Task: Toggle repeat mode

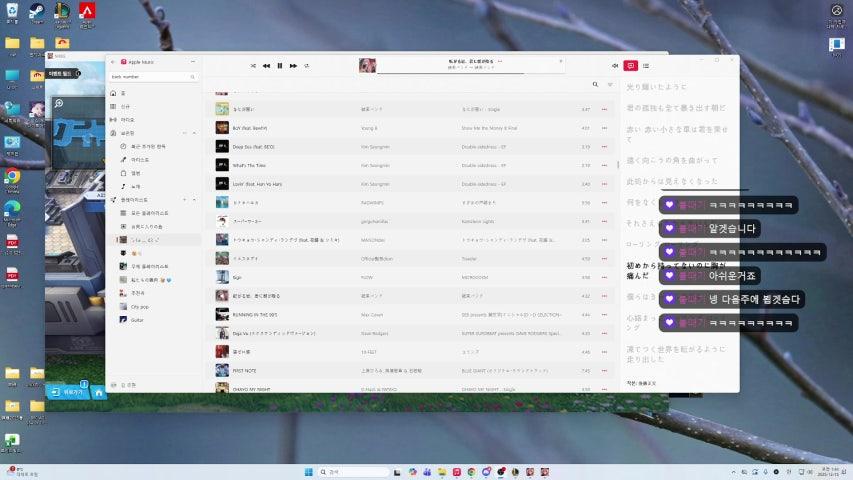Action: click(306, 66)
